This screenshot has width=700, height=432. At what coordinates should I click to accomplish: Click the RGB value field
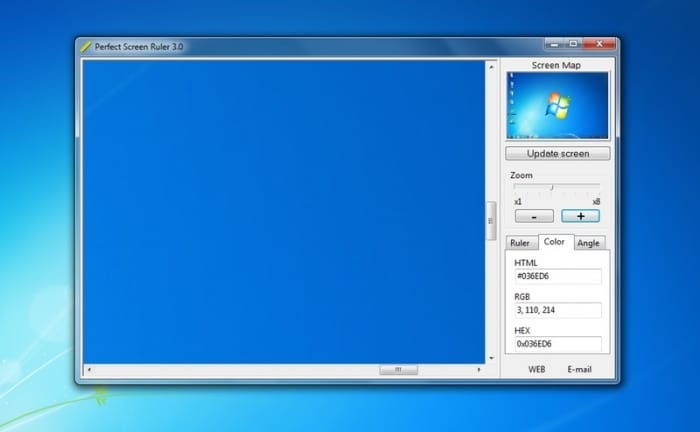[557, 311]
